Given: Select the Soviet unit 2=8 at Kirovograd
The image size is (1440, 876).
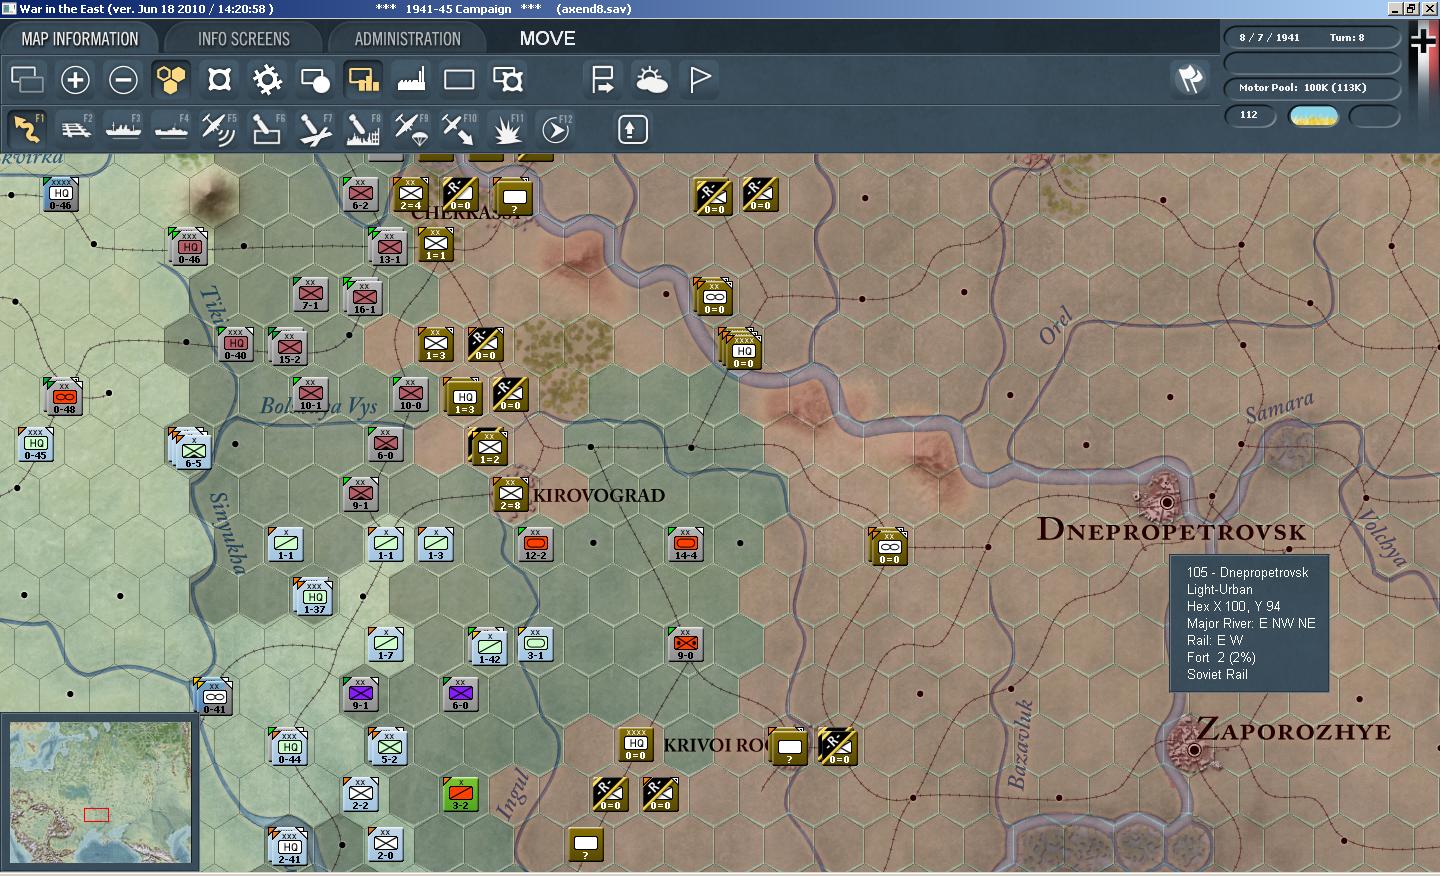Looking at the screenshot, I should pos(510,495).
